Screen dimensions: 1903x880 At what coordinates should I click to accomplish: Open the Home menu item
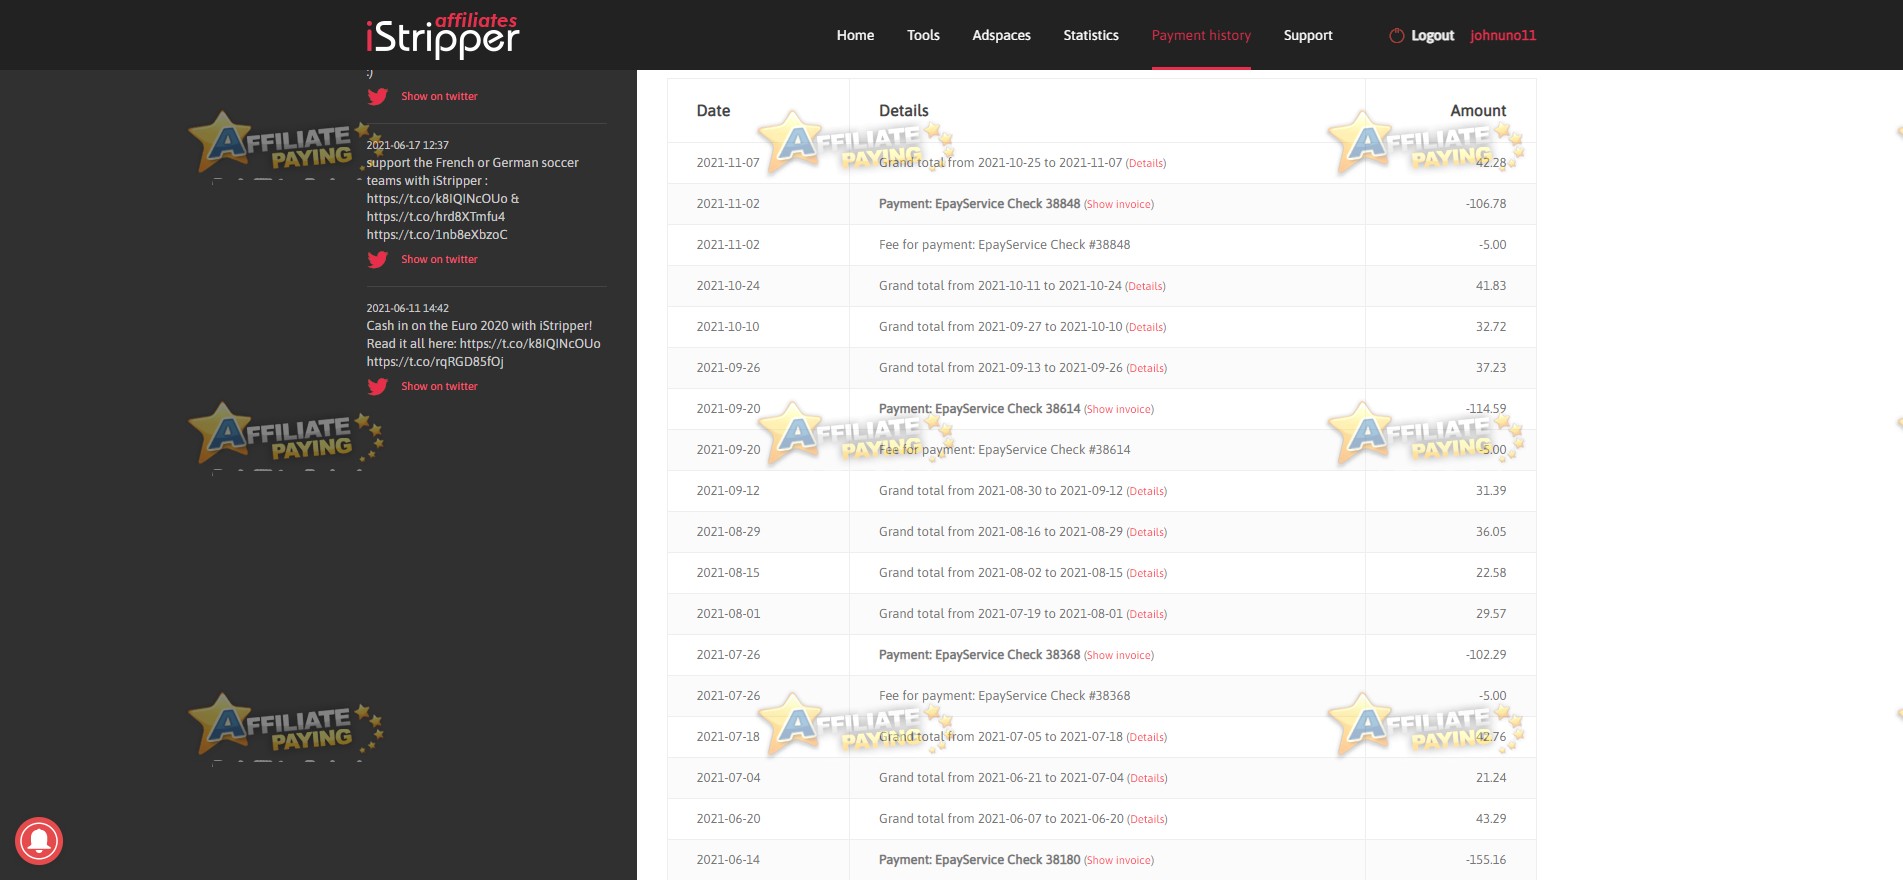pos(855,35)
